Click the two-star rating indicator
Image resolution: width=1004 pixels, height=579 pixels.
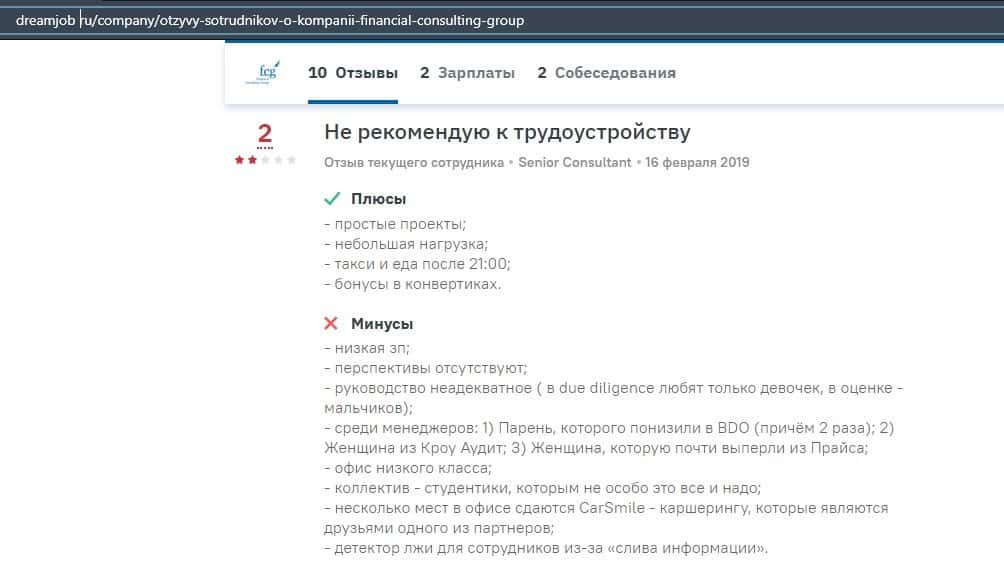coord(264,159)
